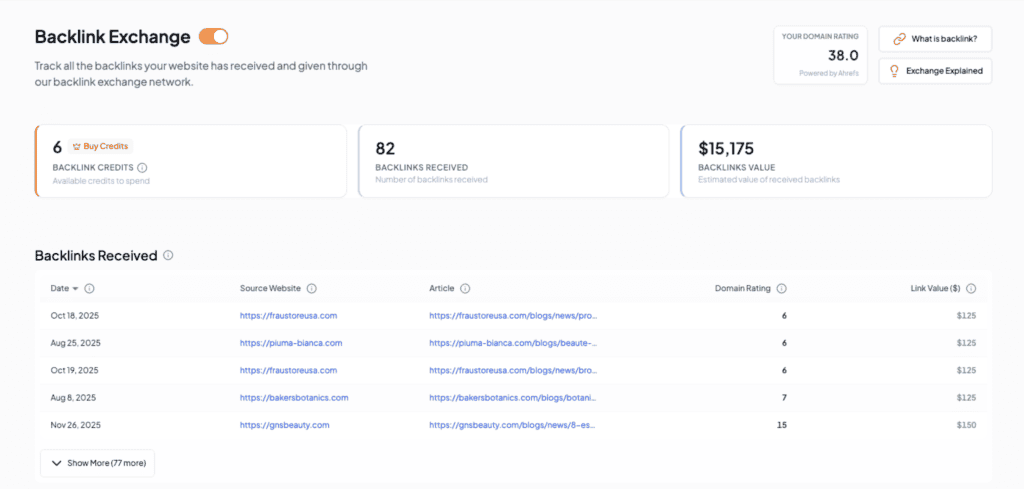Viewport: 1024px width, 489px height.
Task: Select the Your Domain Rating card
Action: pos(821,55)
